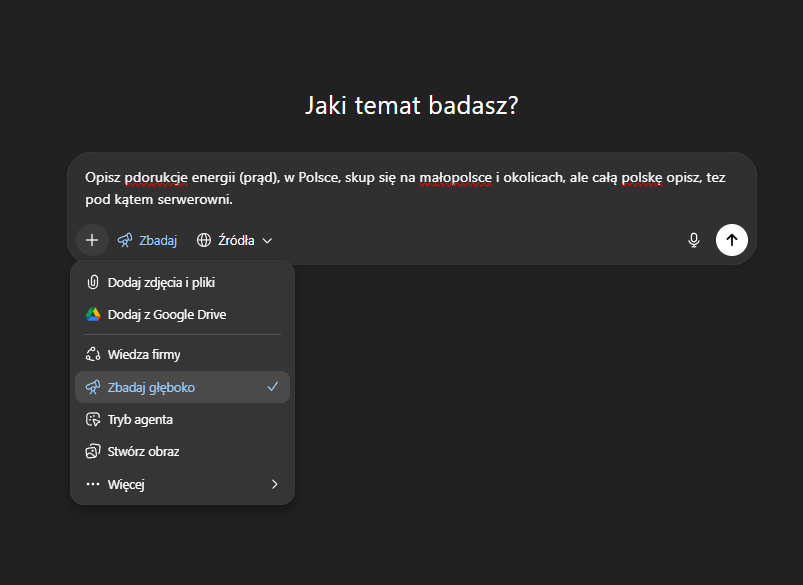The width and height of the screenshot is (803, 585).
Task: Click the telescope icon next to Zbadaj głęboko
Action: click(x=93, y=387)
